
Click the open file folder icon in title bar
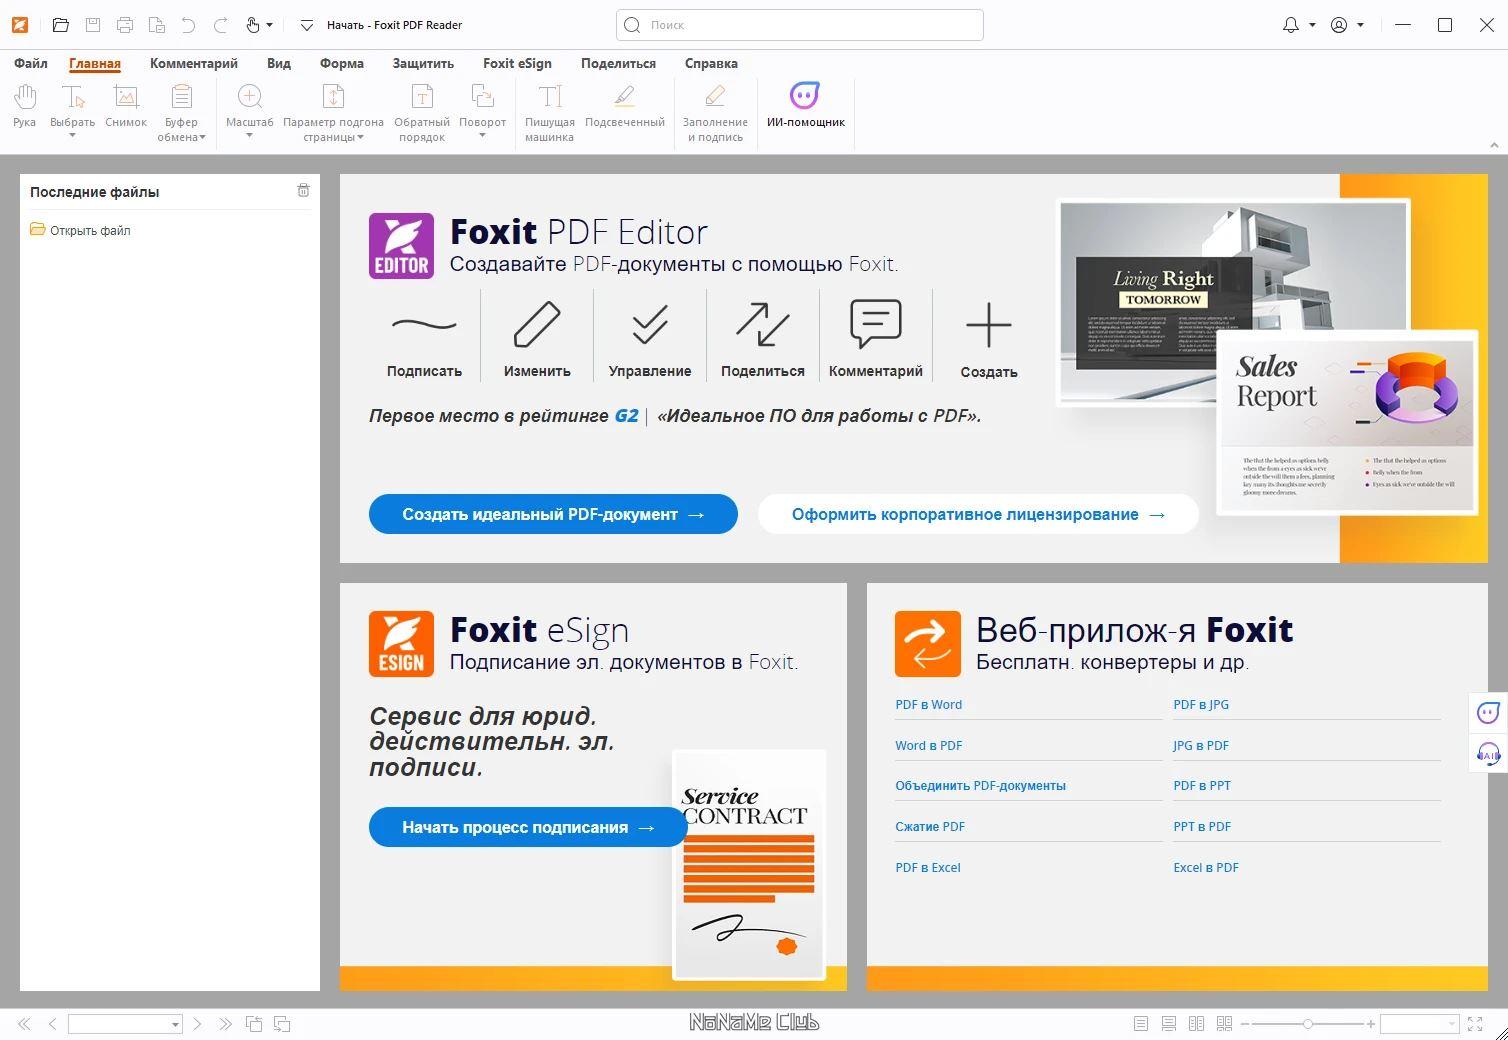click(x=61, y=25)
